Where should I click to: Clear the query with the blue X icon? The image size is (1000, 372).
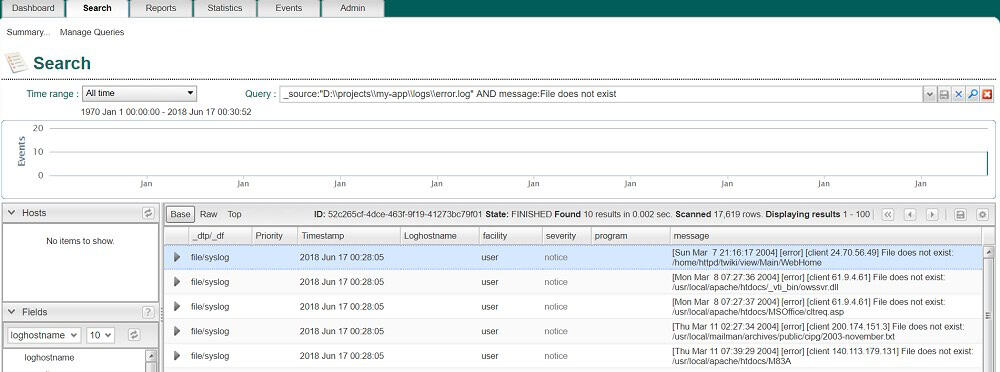(959, 94)
